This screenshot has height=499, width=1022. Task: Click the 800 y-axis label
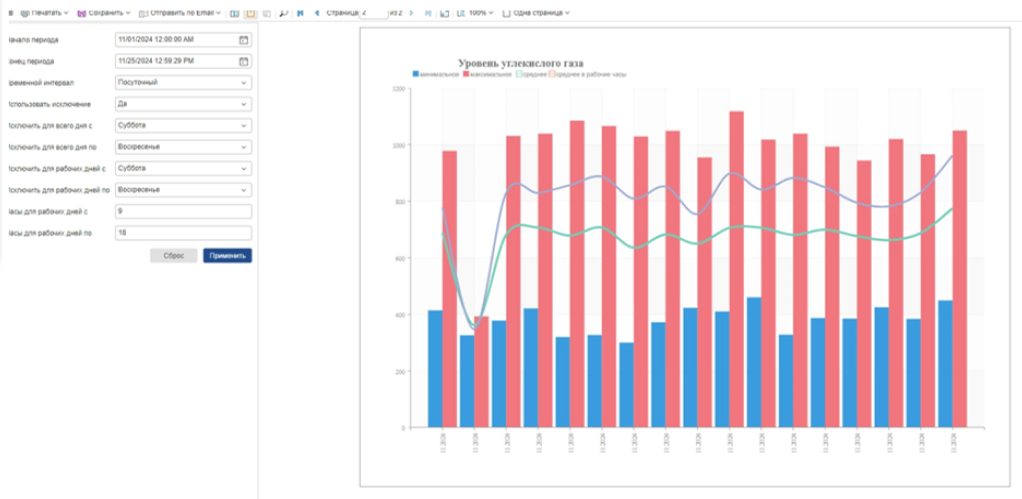400,201
